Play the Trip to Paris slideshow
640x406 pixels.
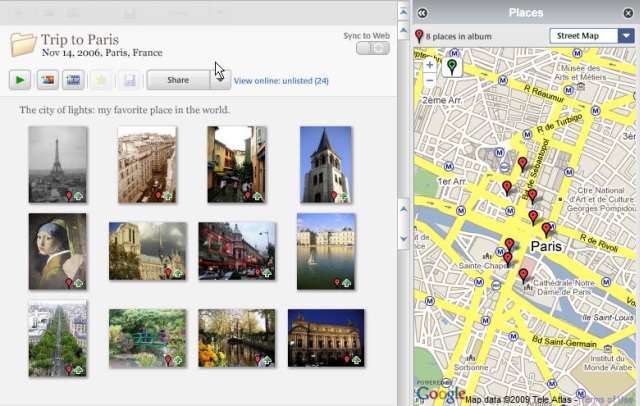point(20,80)
